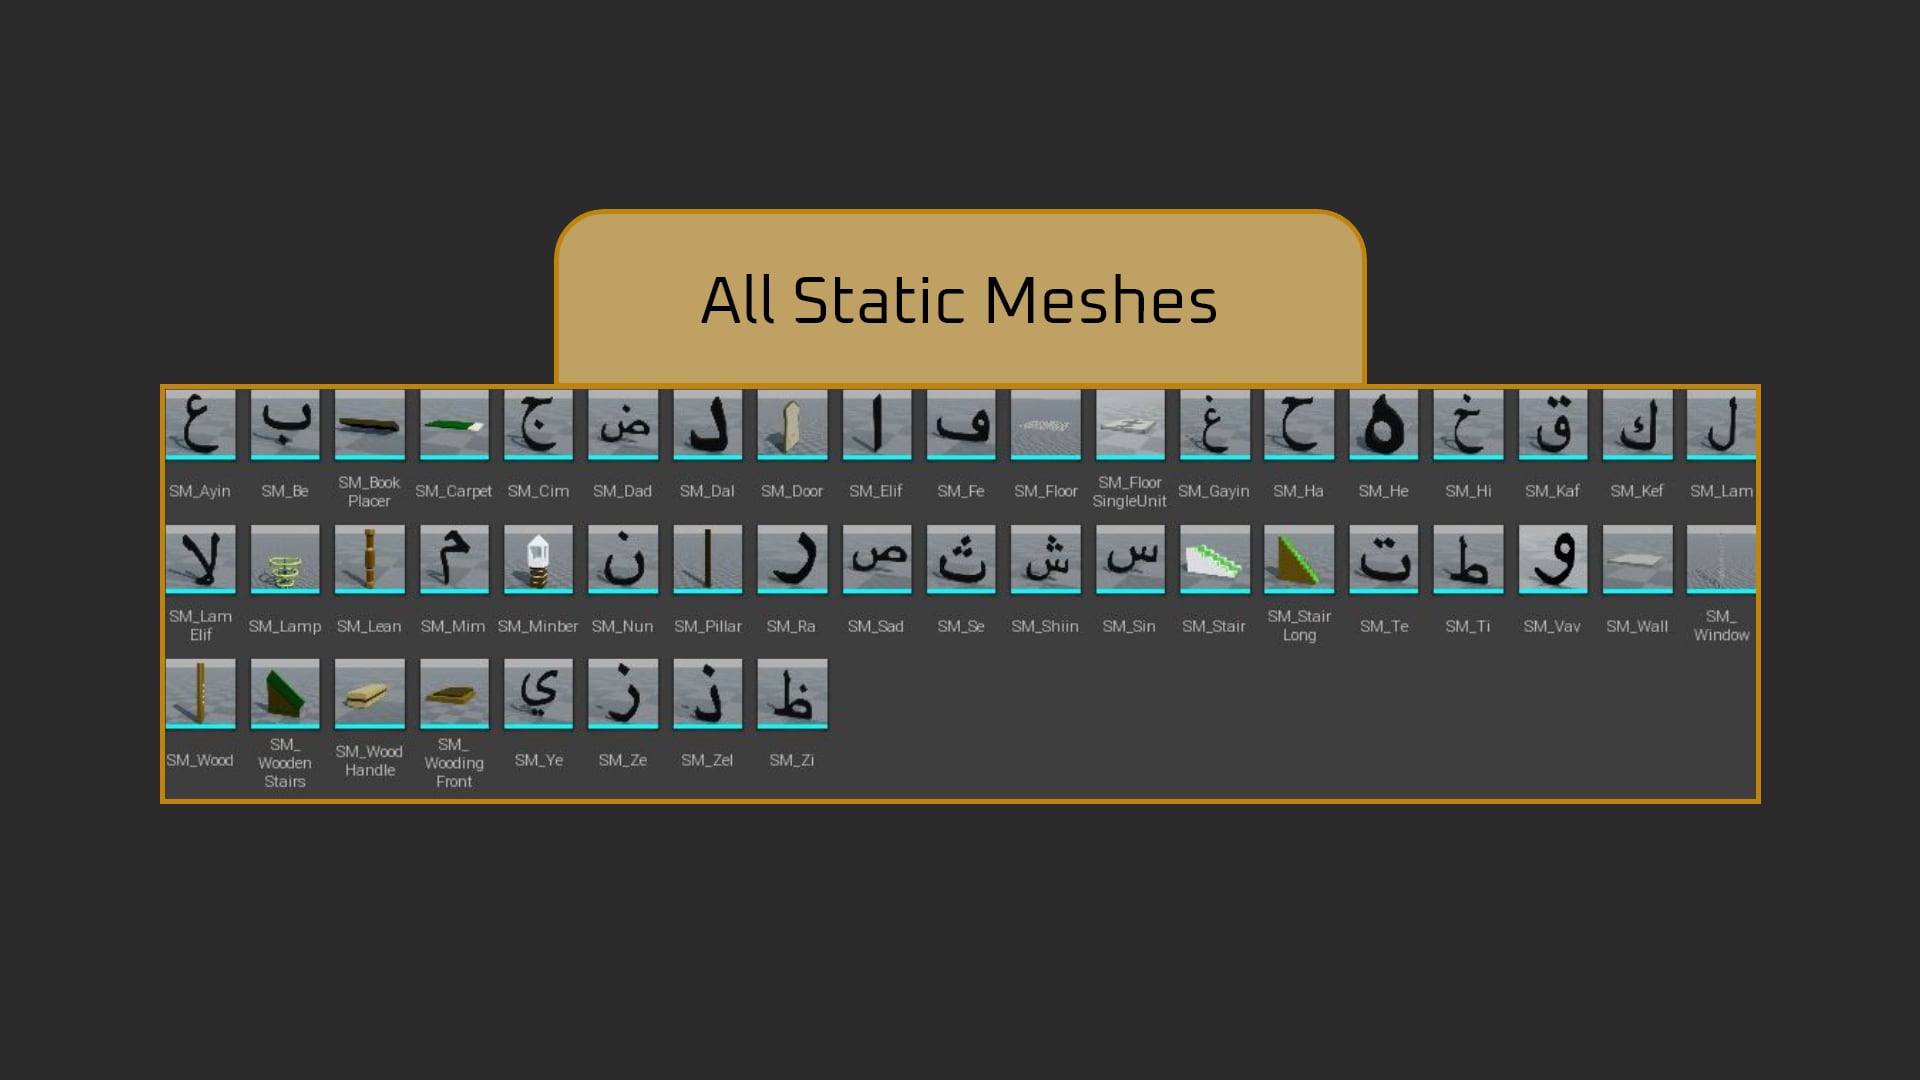The image size is (1920, 1080).
Task: Select the SM_Zi asset thumbnail
Action: tap(791, 694)
